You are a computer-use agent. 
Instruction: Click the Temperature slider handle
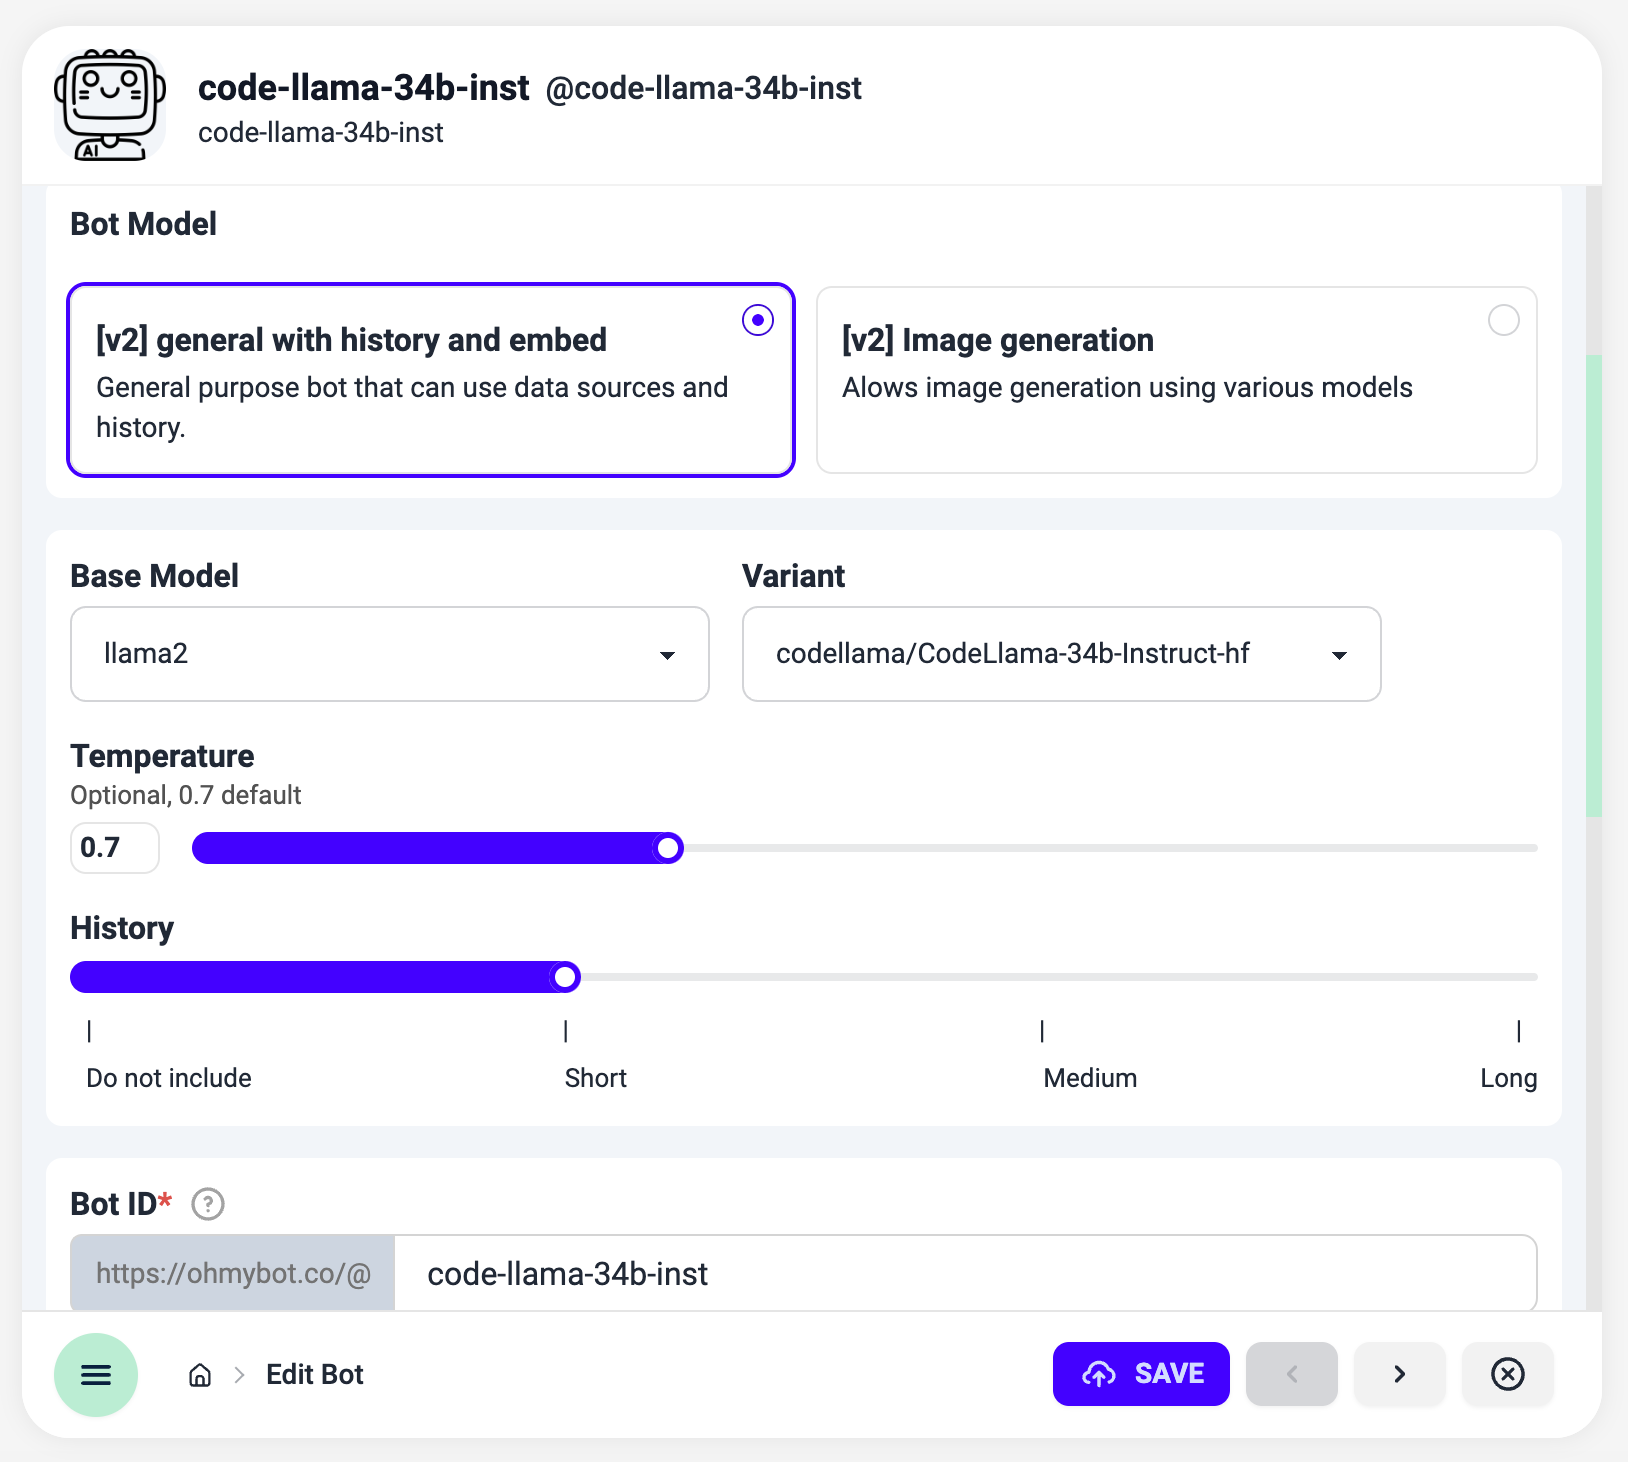pos(668,848)
